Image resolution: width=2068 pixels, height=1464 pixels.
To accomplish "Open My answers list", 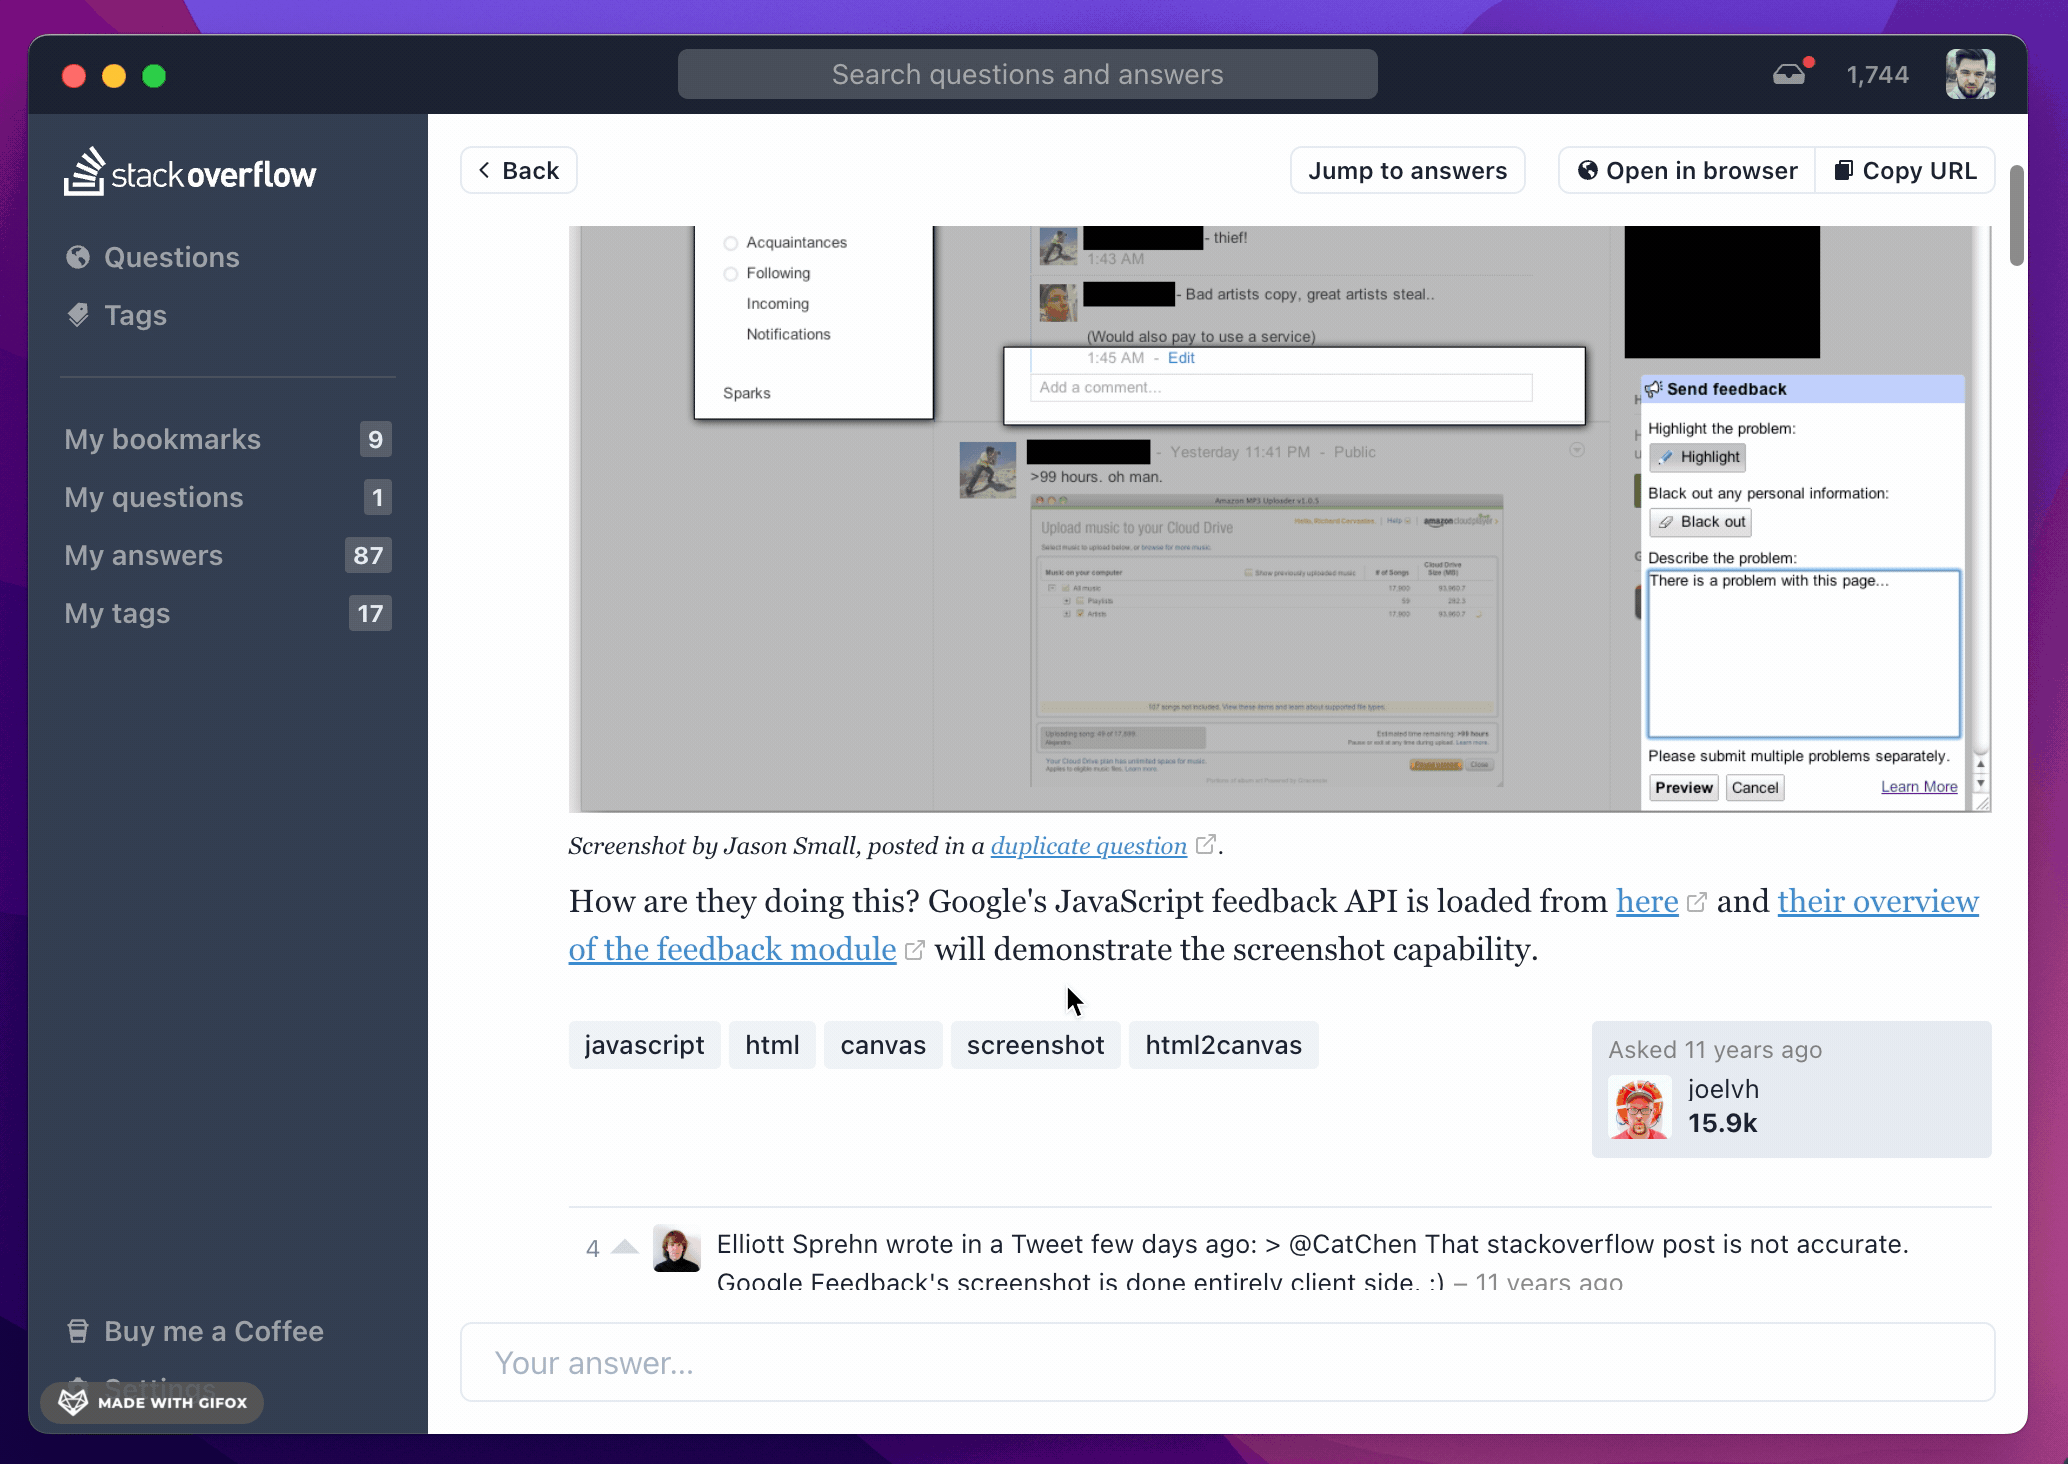I will 143,555.
